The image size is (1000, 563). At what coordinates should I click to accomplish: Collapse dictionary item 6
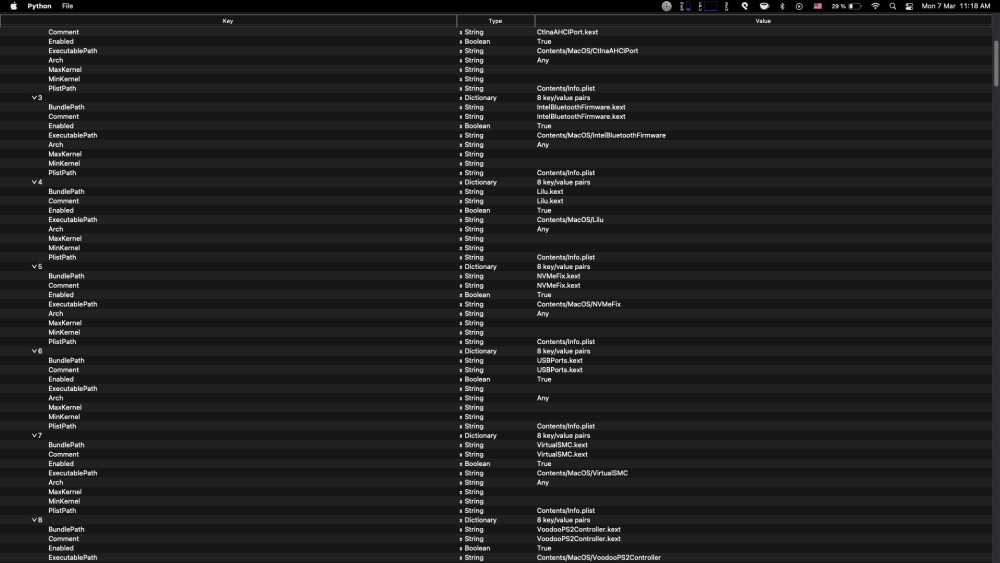point(34,351)
